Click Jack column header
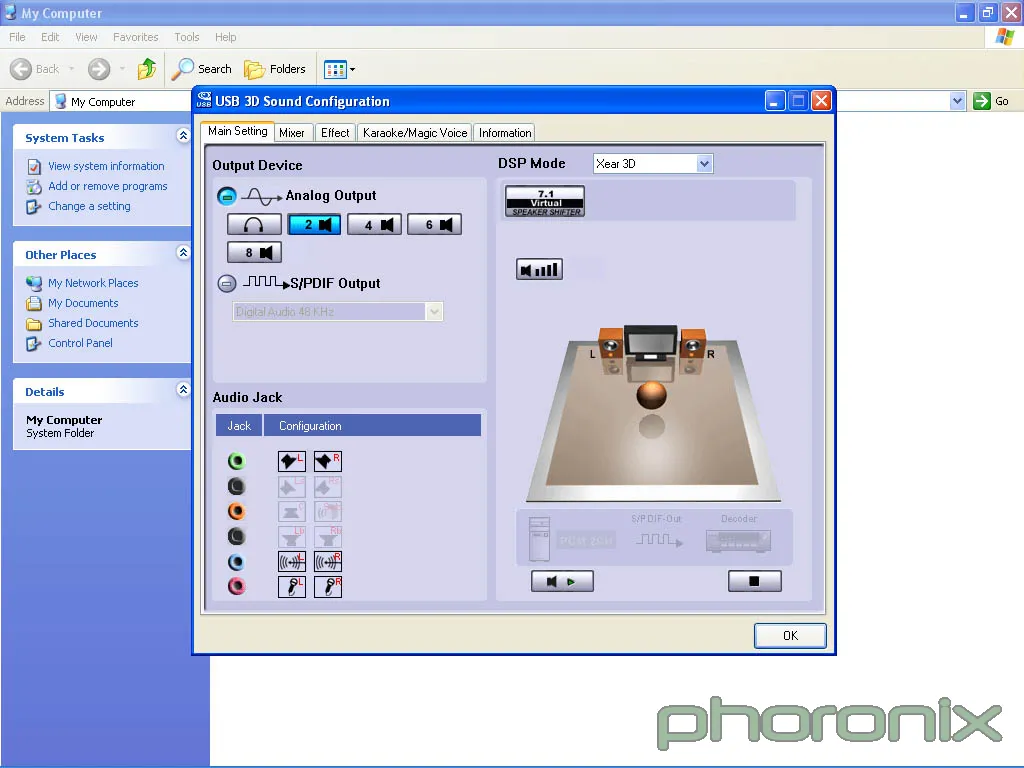1024x768 pixels. click(x=239, y=425)
